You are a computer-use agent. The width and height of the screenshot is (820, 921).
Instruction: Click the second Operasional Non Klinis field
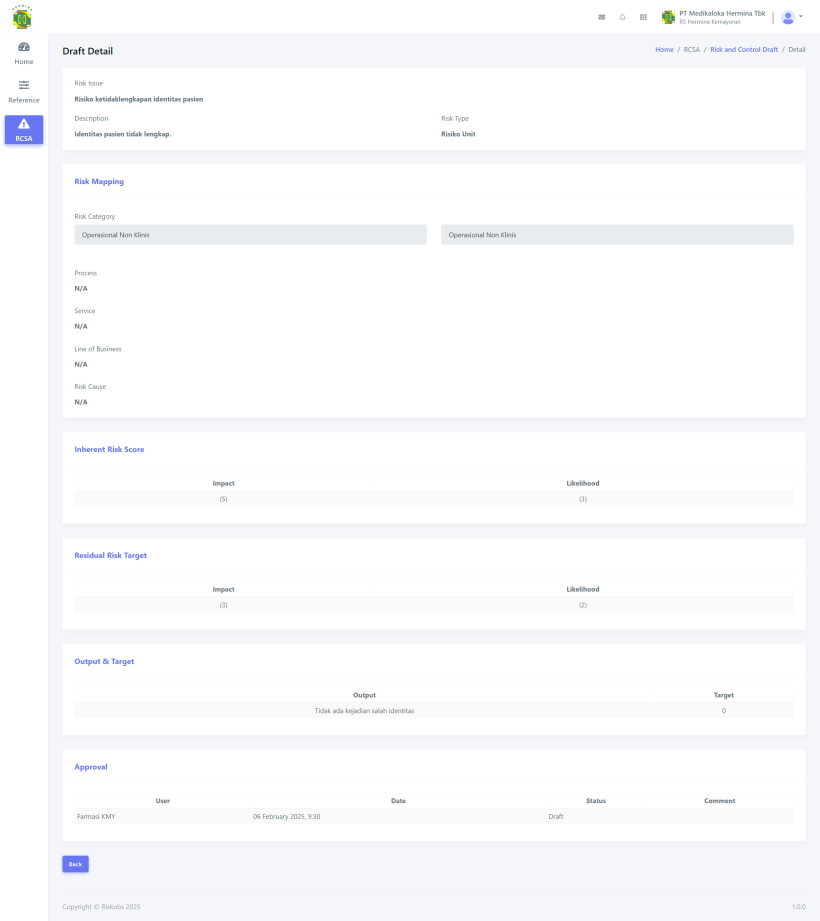click(617, 234)
